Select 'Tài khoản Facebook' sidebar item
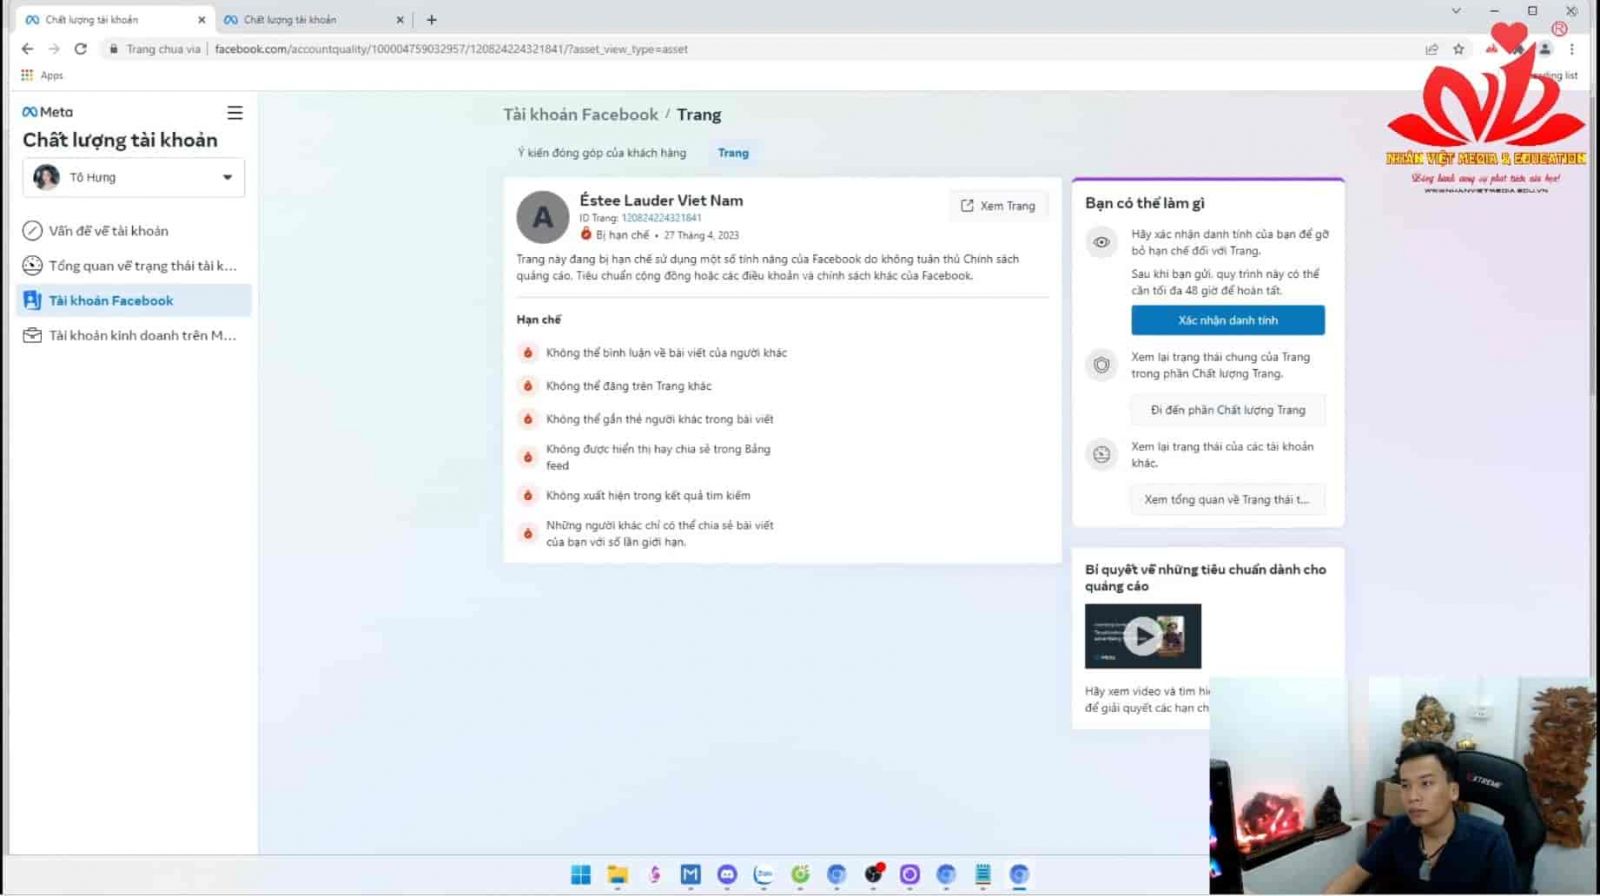This screenshot has width=1600, height=896. click(x=134, y=300)
